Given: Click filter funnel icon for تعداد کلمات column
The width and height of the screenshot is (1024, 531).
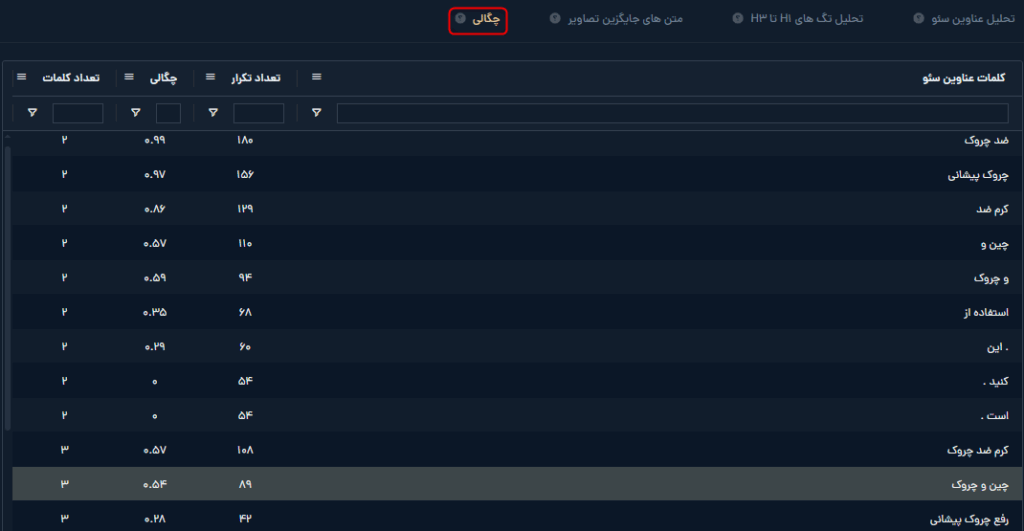Looking at the screenshot, I should [x=32, y=113].
